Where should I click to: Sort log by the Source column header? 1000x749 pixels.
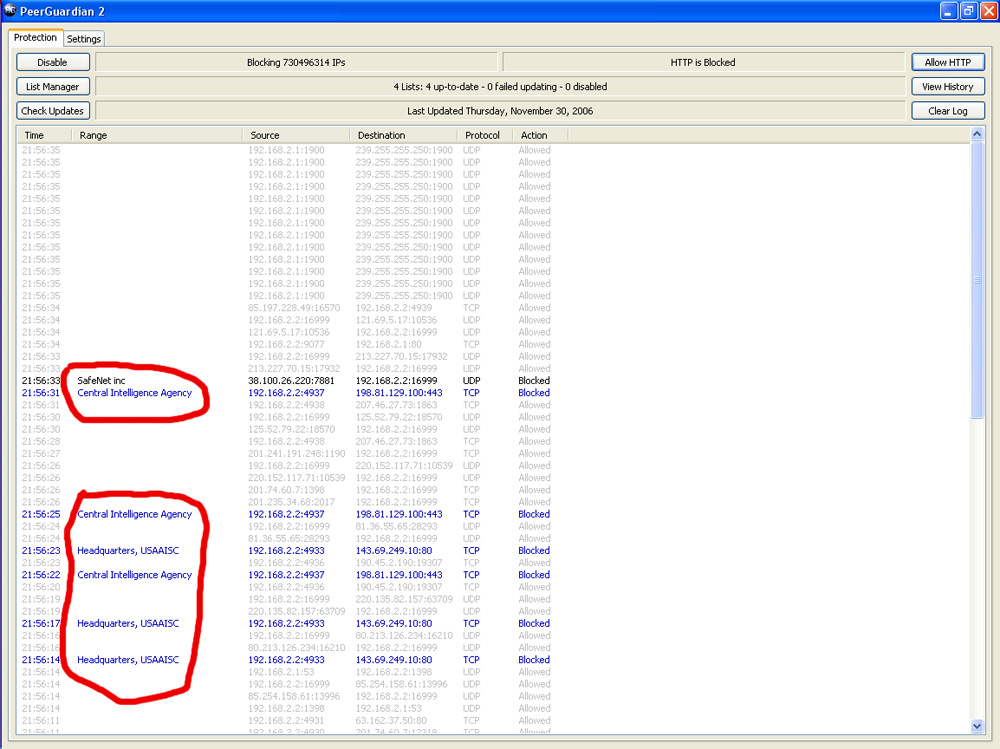tap(296, 135)
